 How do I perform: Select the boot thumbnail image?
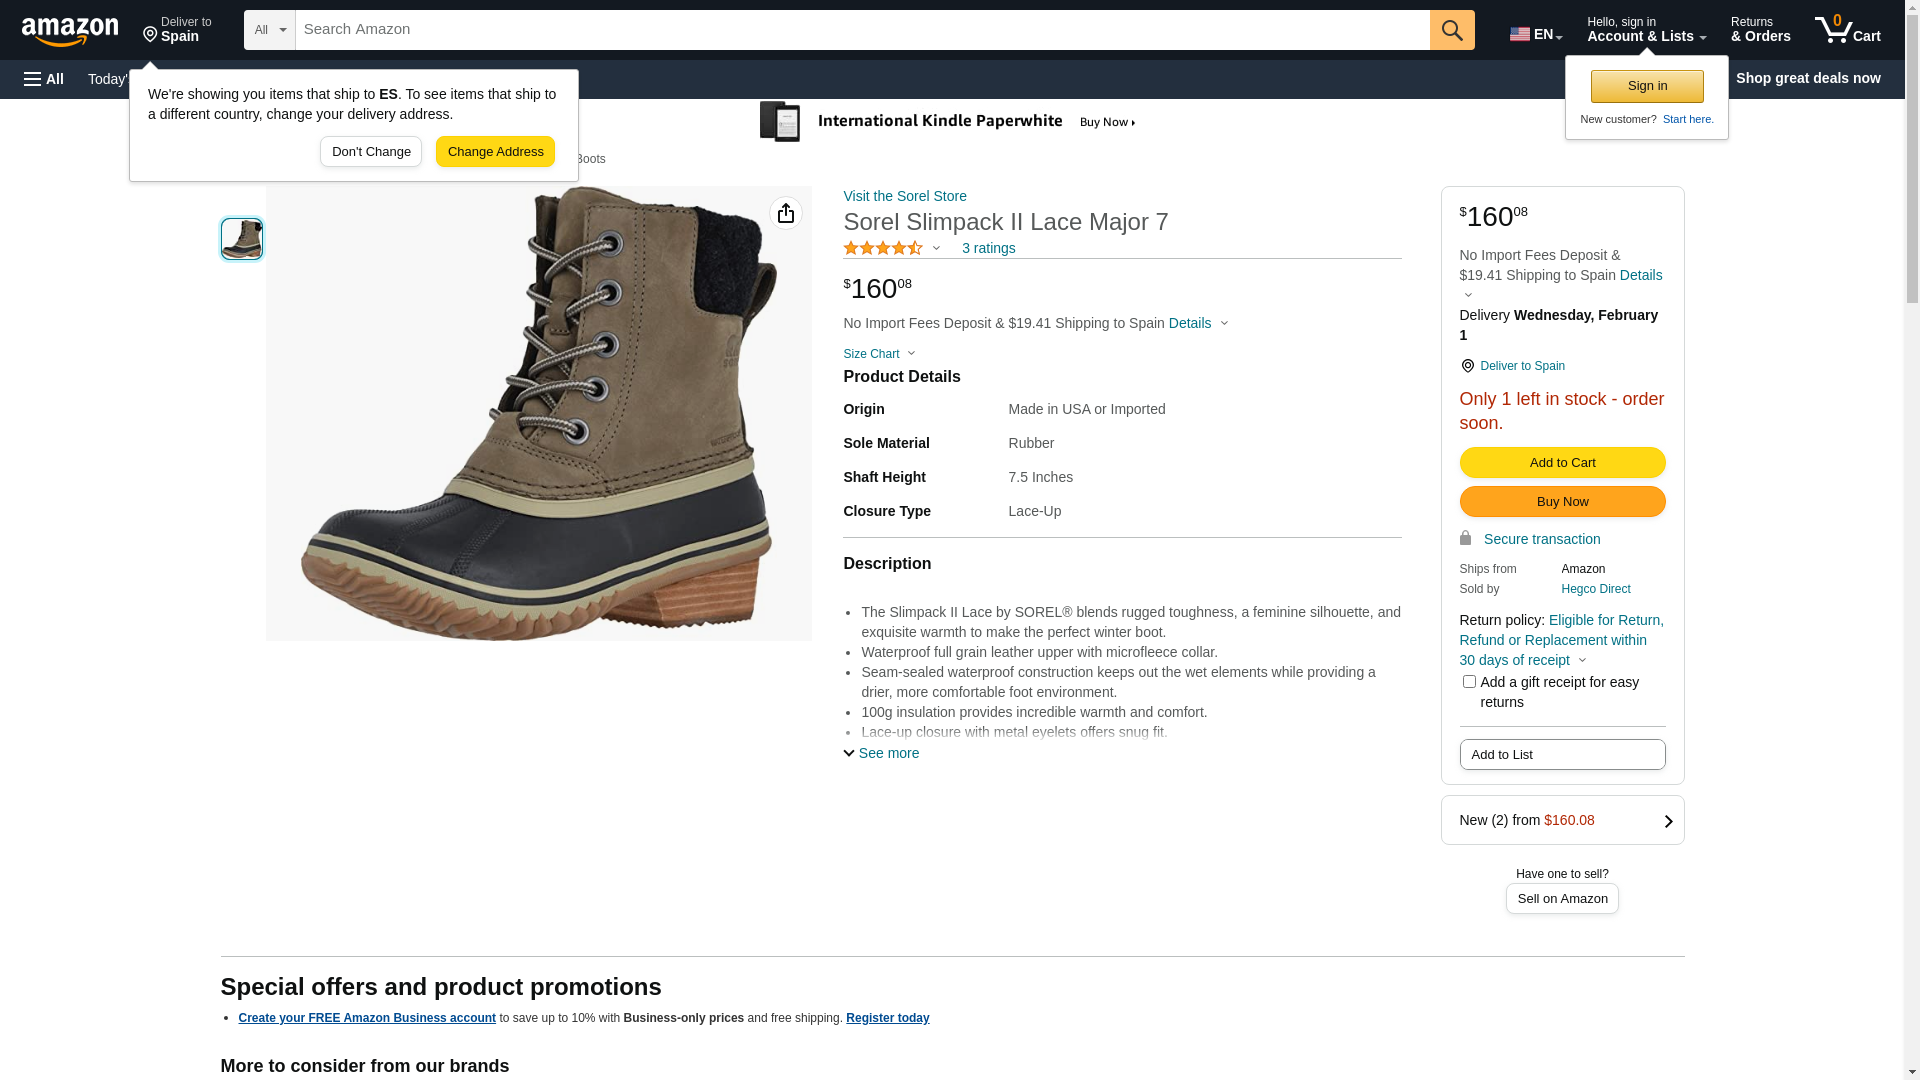(242, 239)
